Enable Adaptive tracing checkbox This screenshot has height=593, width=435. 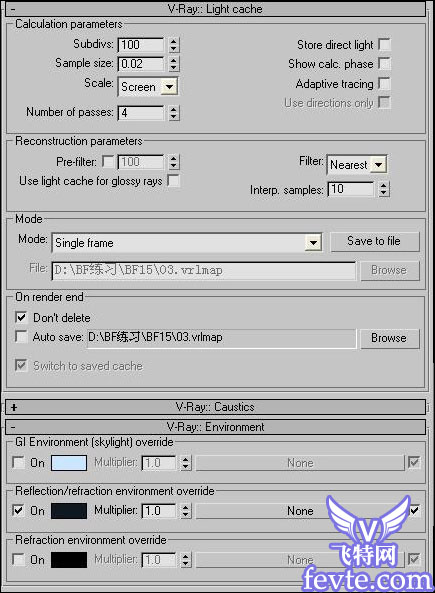point(384,83)
